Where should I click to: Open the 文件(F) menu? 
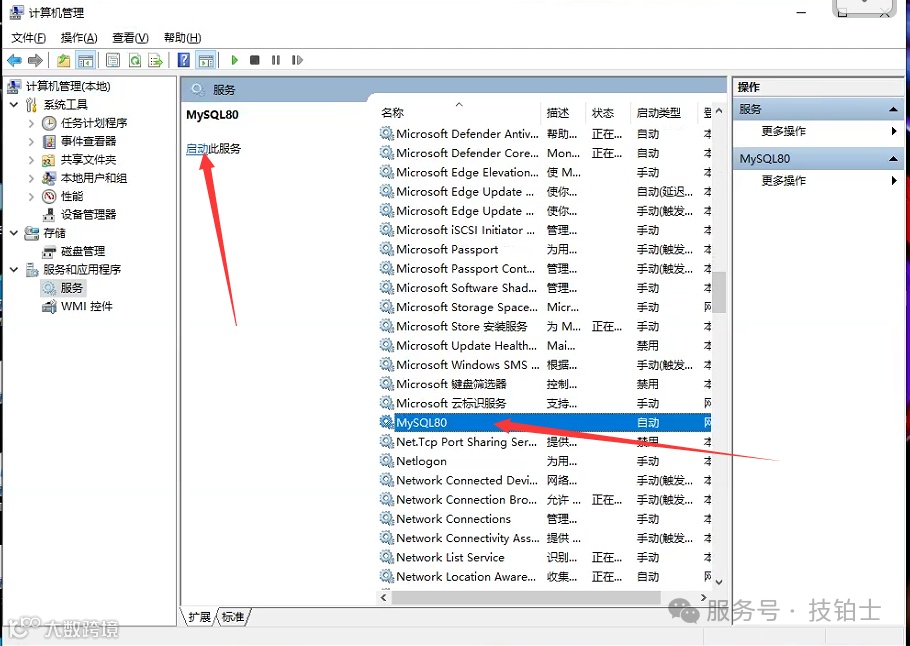(x=28, y=38)
